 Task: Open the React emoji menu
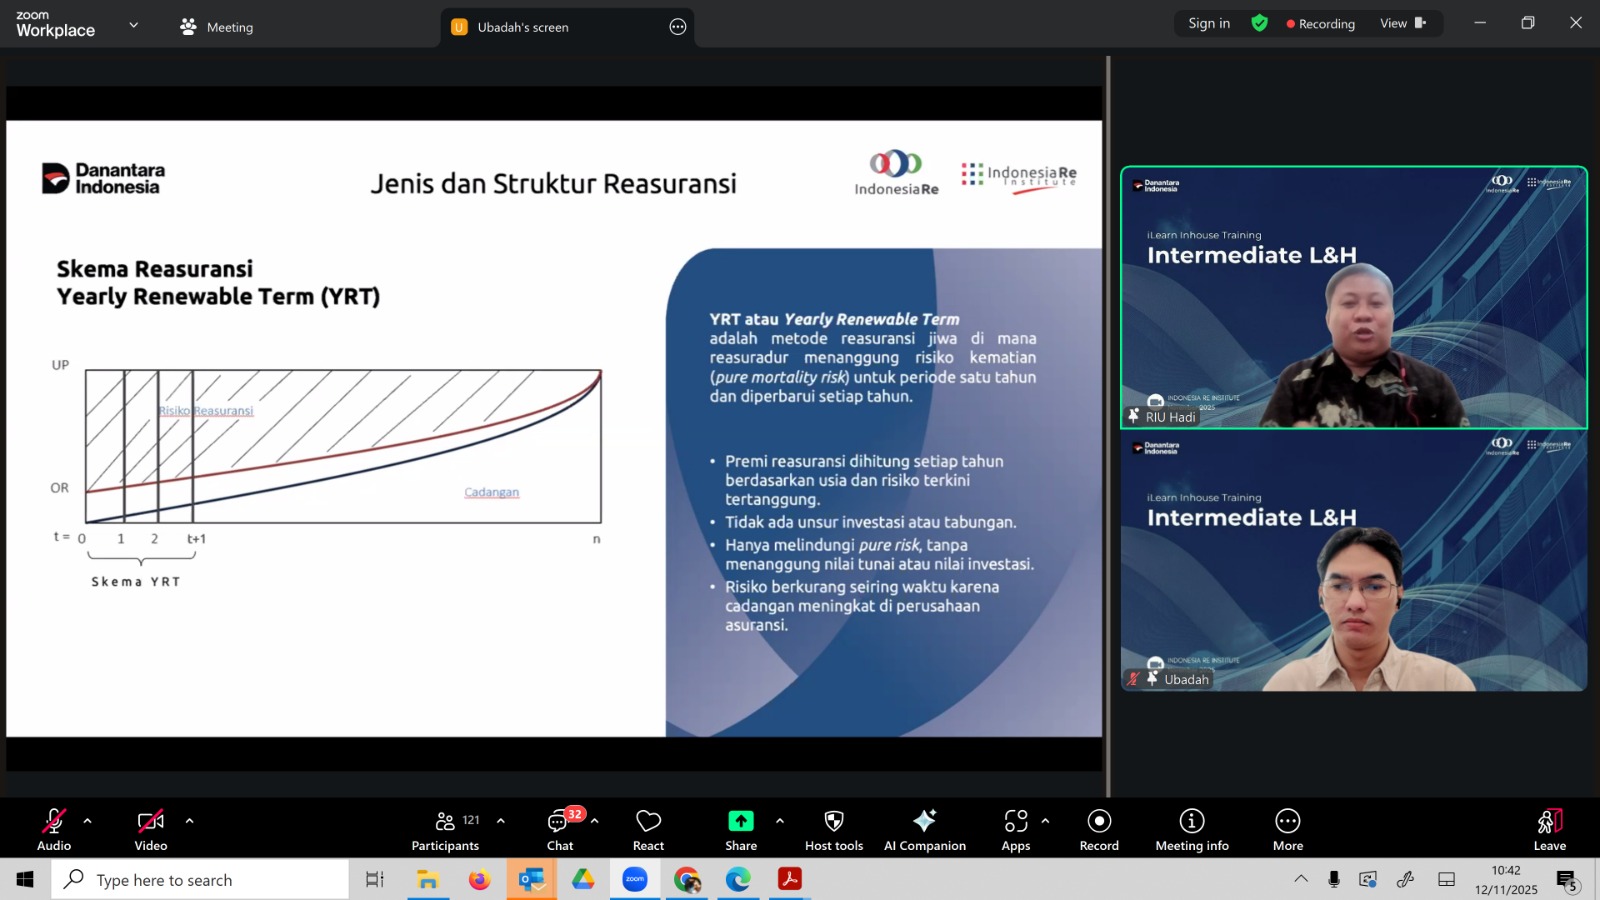pos(648,829)
